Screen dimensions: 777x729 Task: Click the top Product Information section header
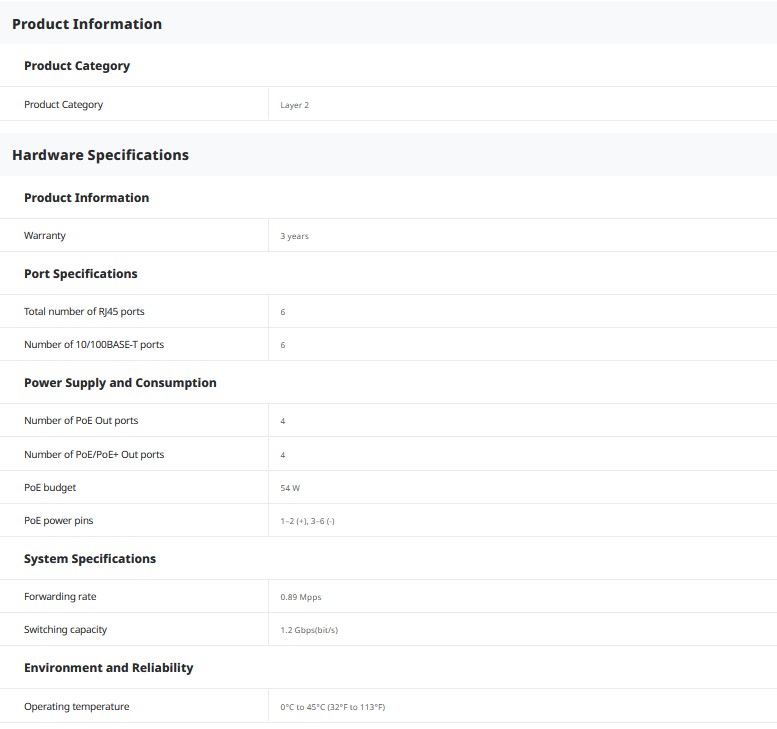[x=87, y=24]
